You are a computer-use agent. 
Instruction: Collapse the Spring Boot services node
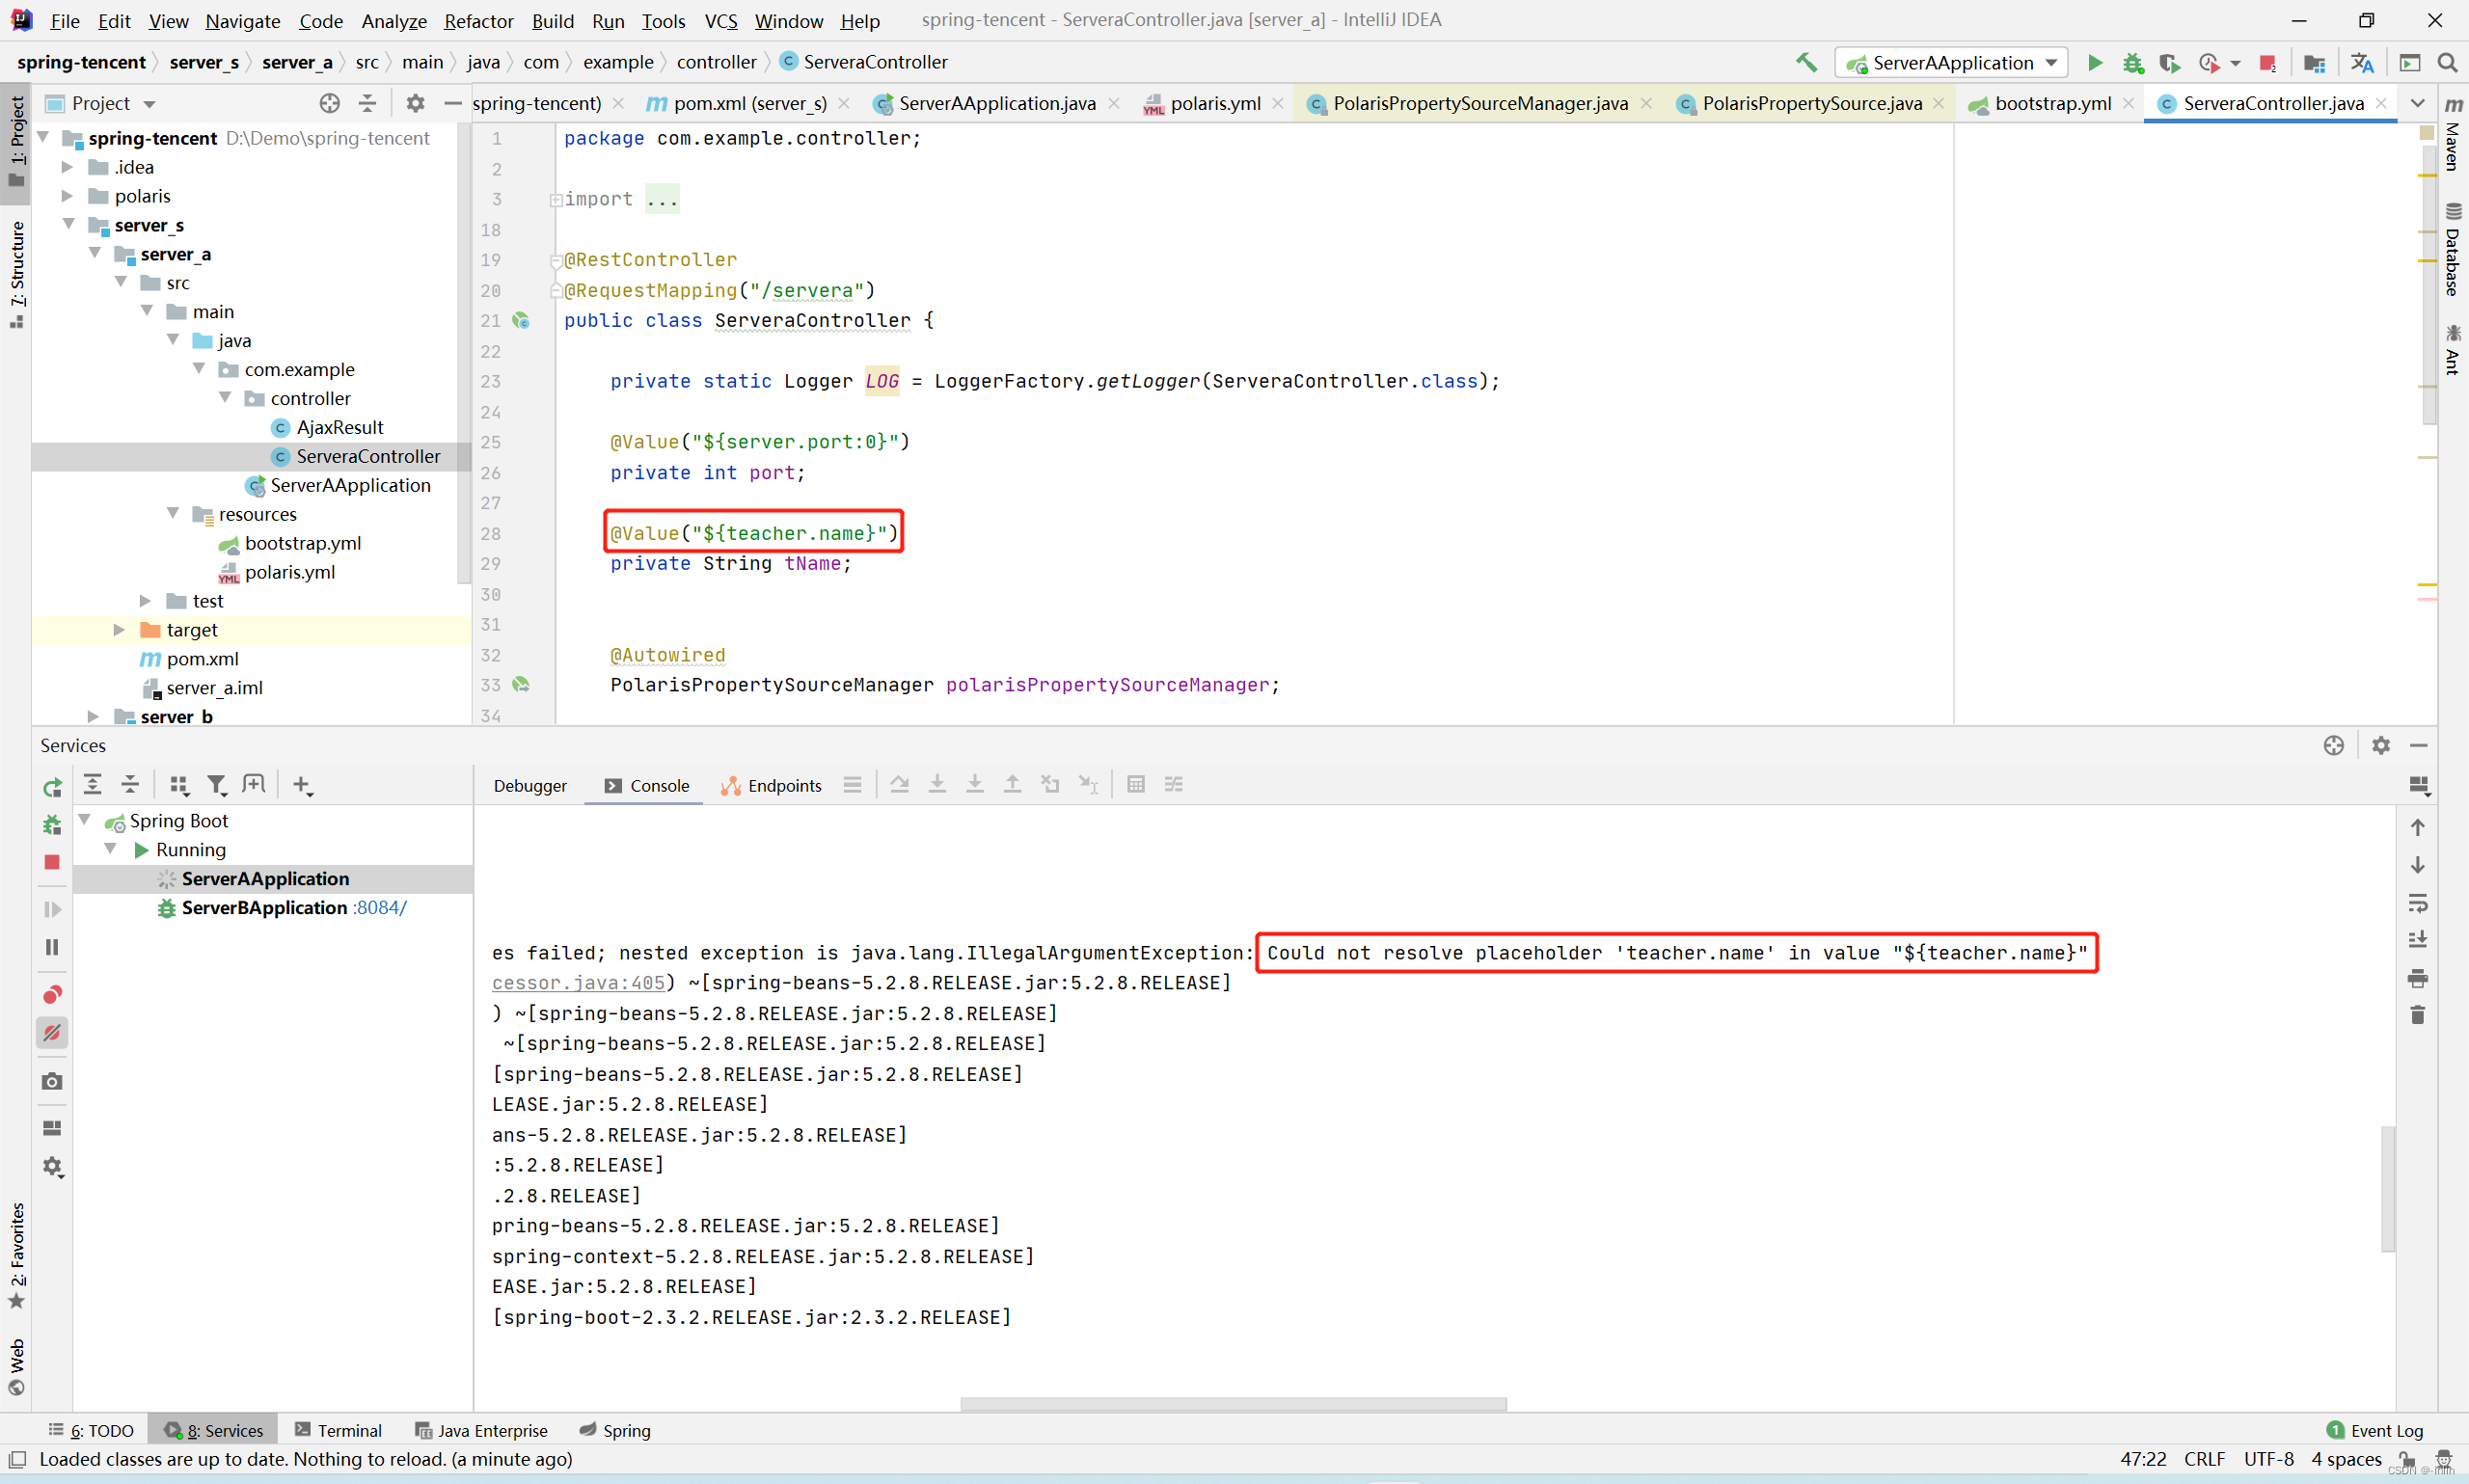pos(85,820)
